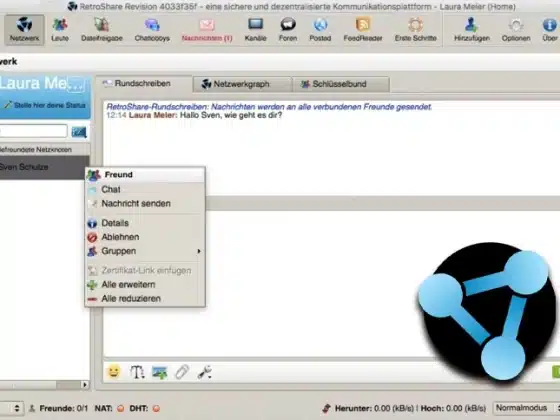Click the Hinzufügen add-friend icon
Screen dimensions: 560x420
tap(471, 30)
